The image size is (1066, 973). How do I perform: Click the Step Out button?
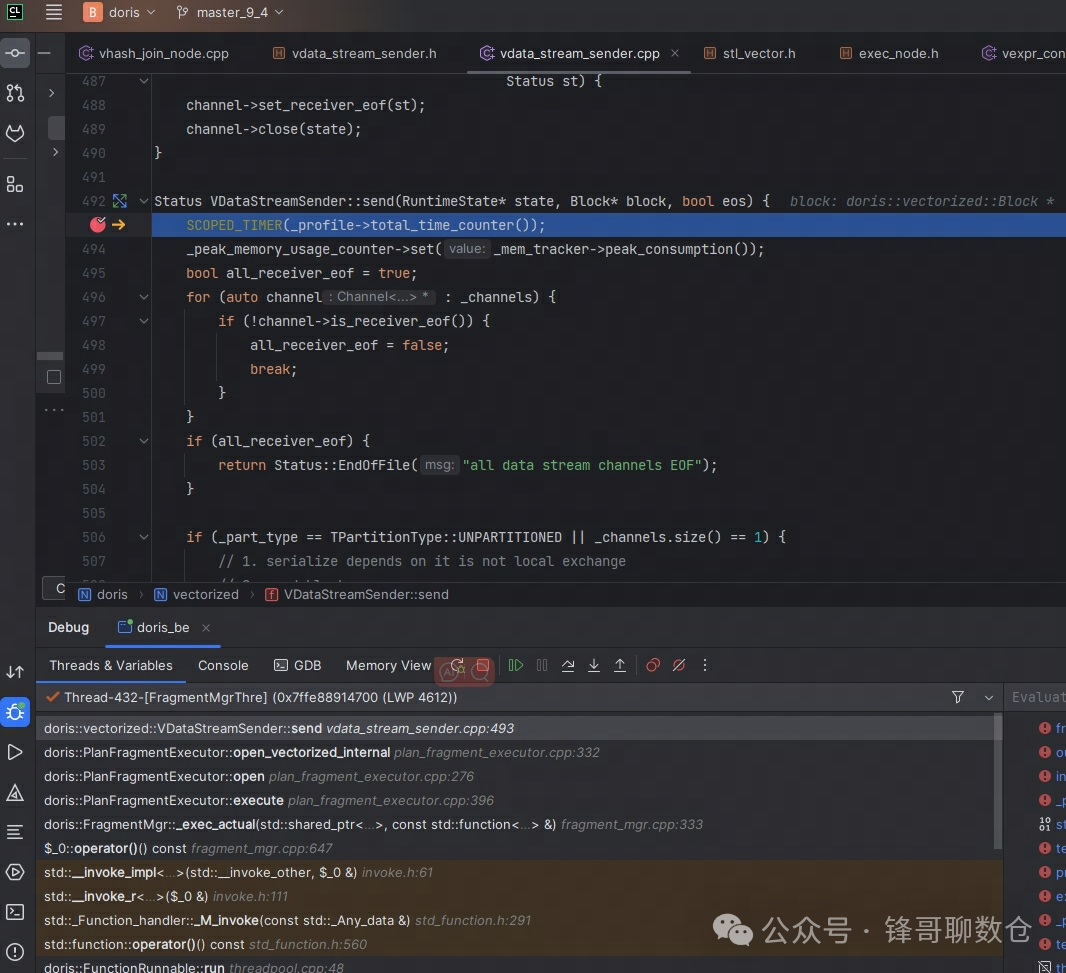(620, 665)
